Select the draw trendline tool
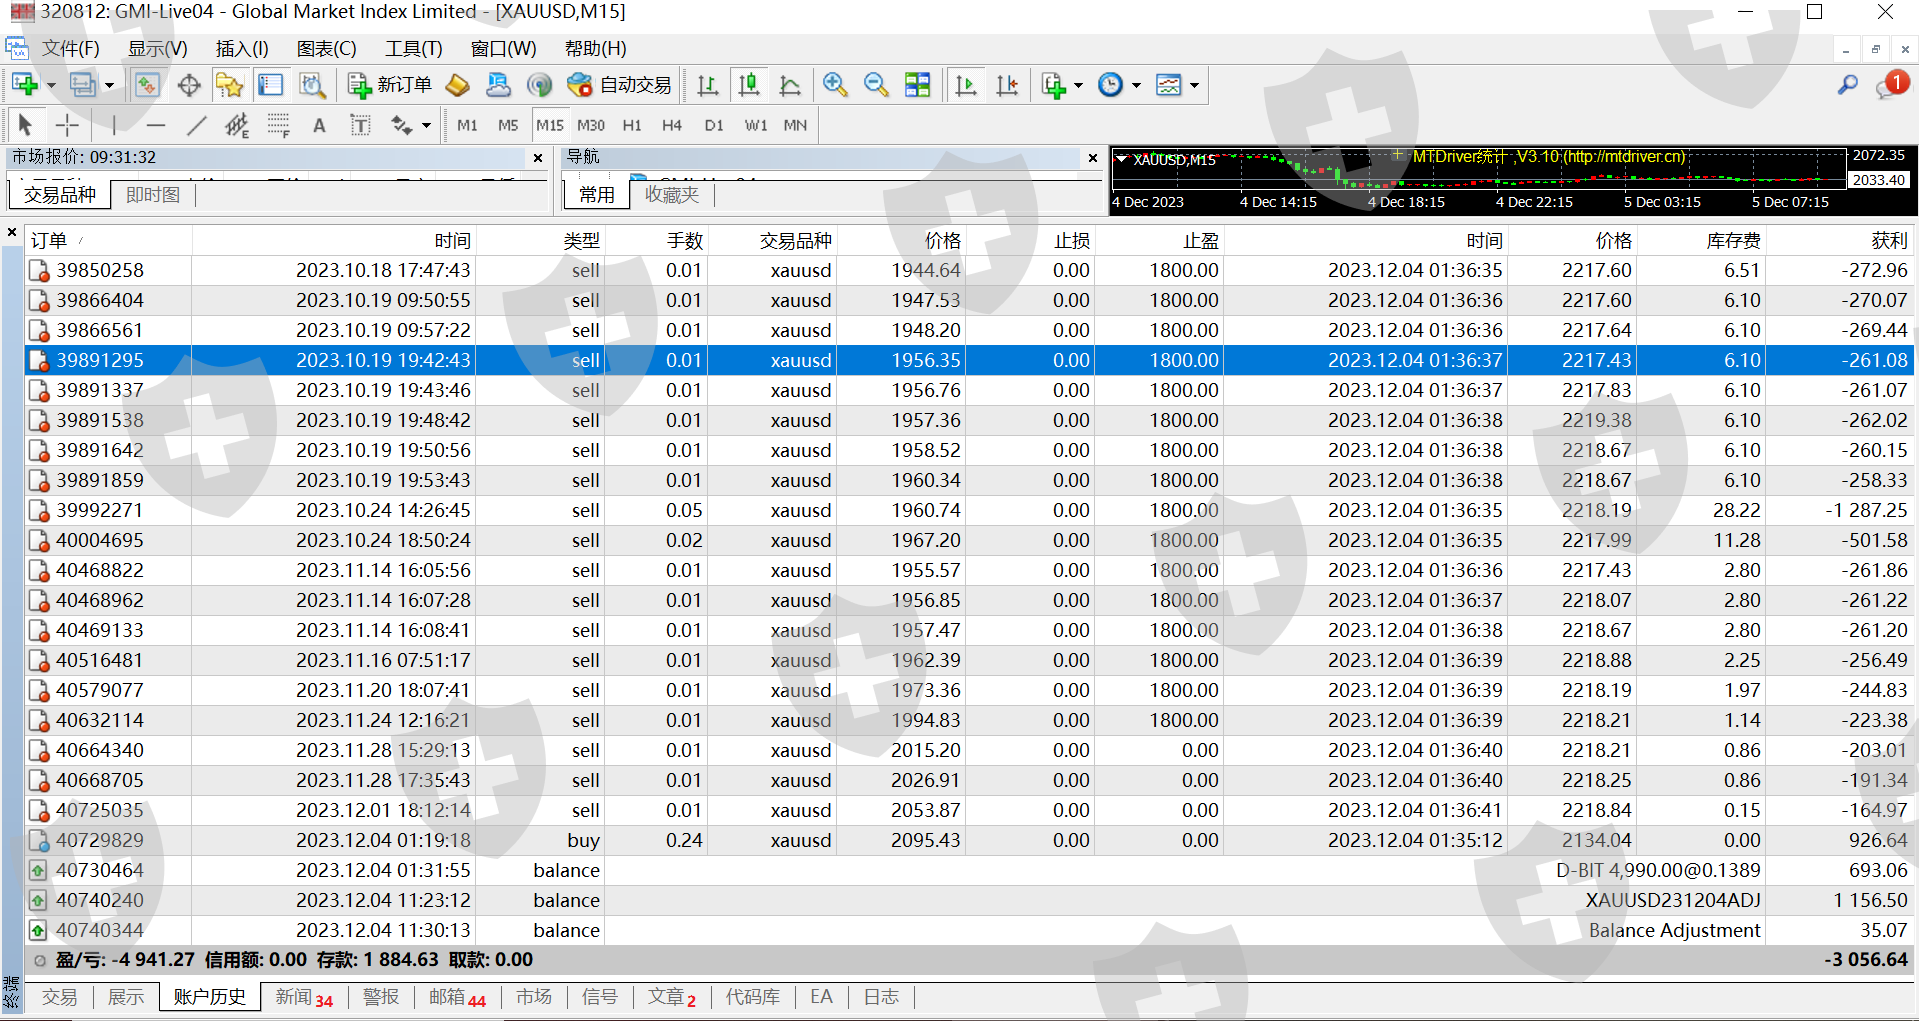 tap(197, 125)
